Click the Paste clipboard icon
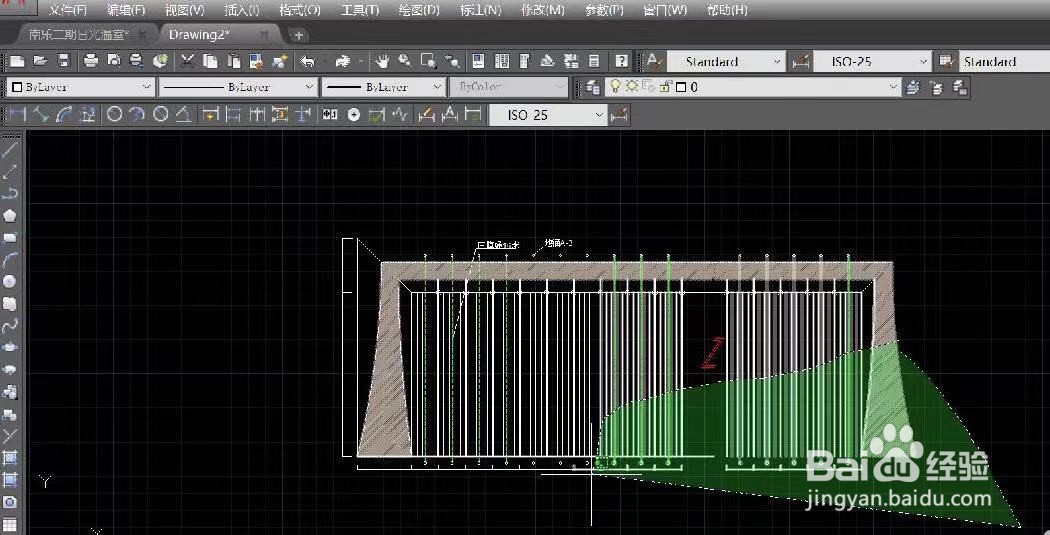The image size is (1050, 535). point(233,62)
